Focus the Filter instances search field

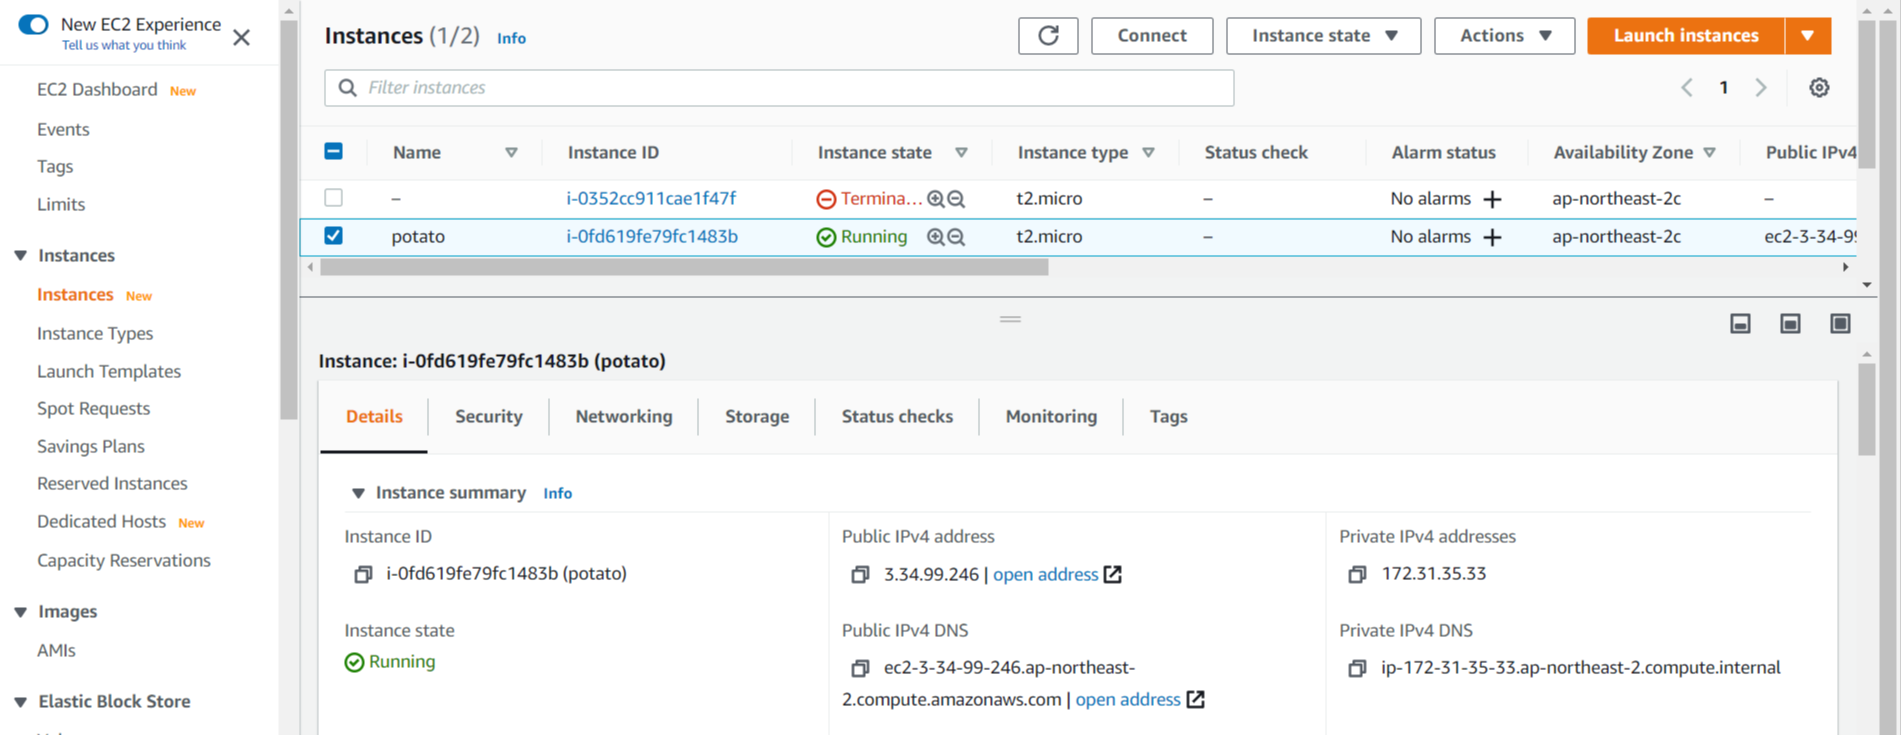coord(779,88)
